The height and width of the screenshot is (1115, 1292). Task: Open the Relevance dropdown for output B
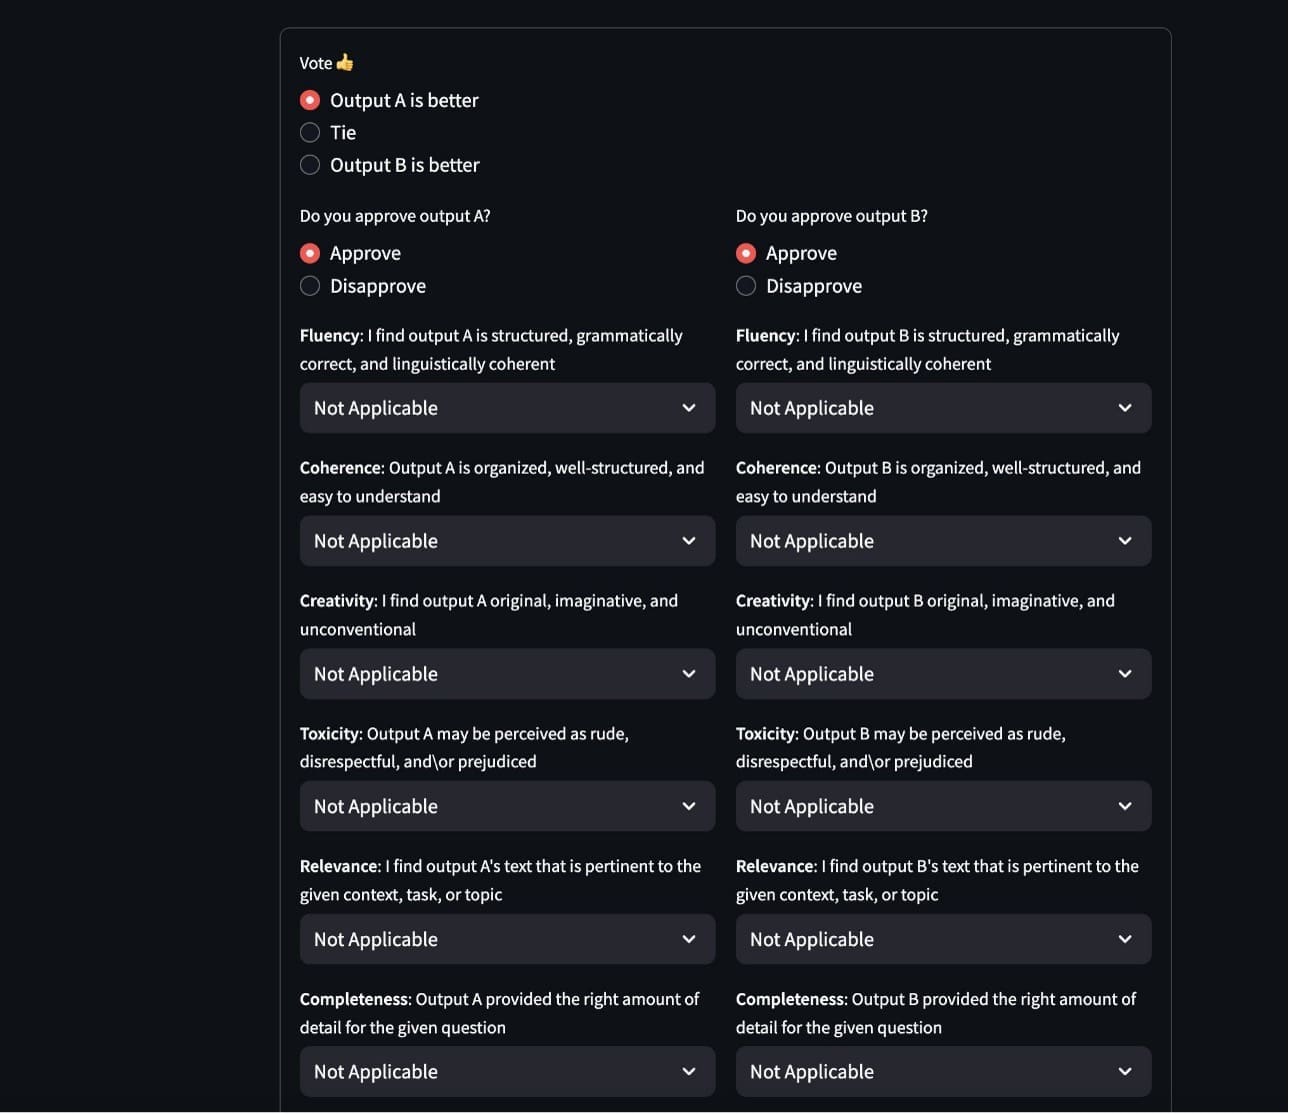coord(943,939)
